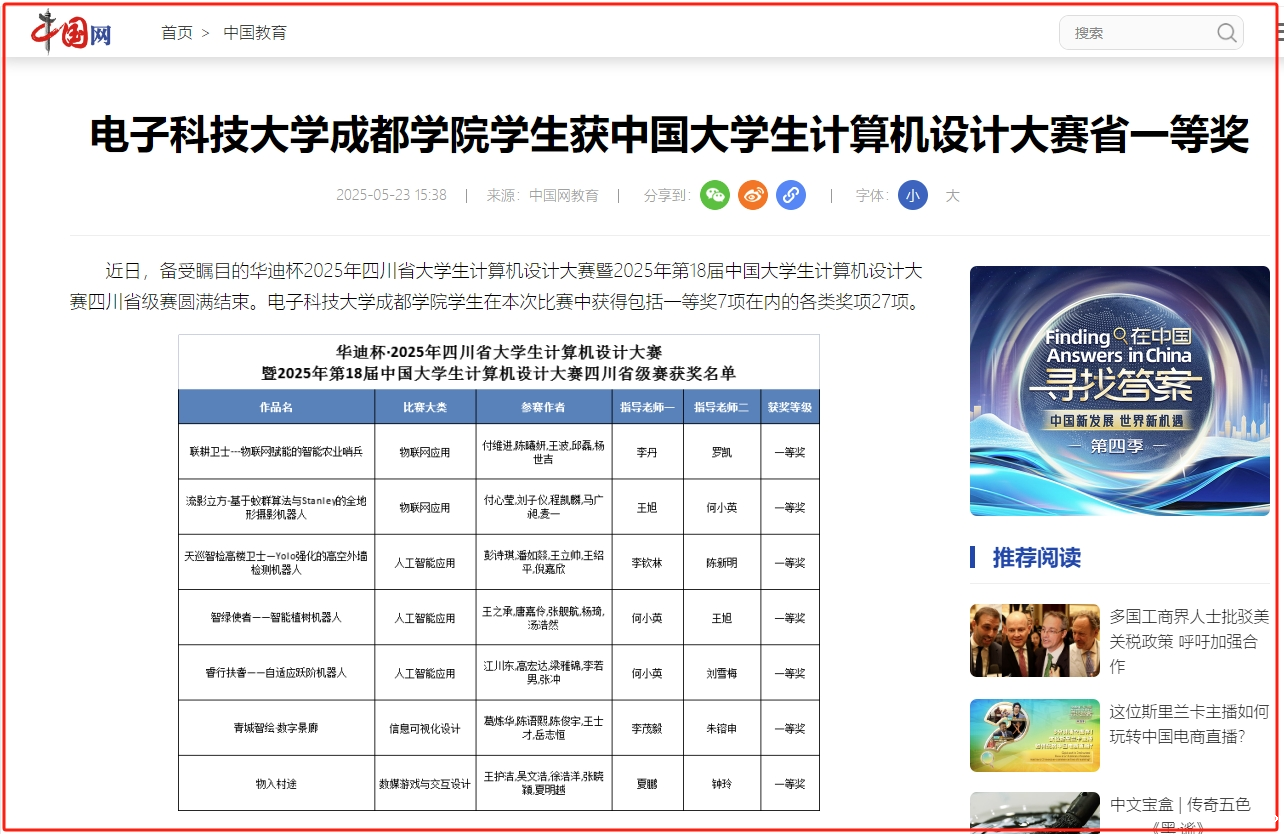The height and width of the screenshot is (834, 1284).
Task: Share the article via WeChat icon
Action: pyautogui.click(x=715, y=195)
